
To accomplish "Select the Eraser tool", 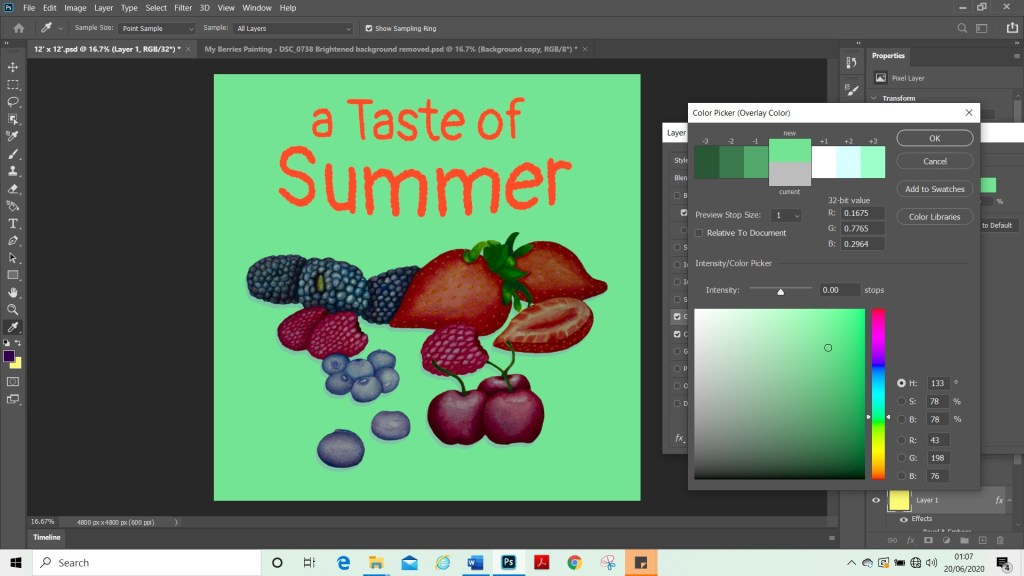I will click(12, 189).
